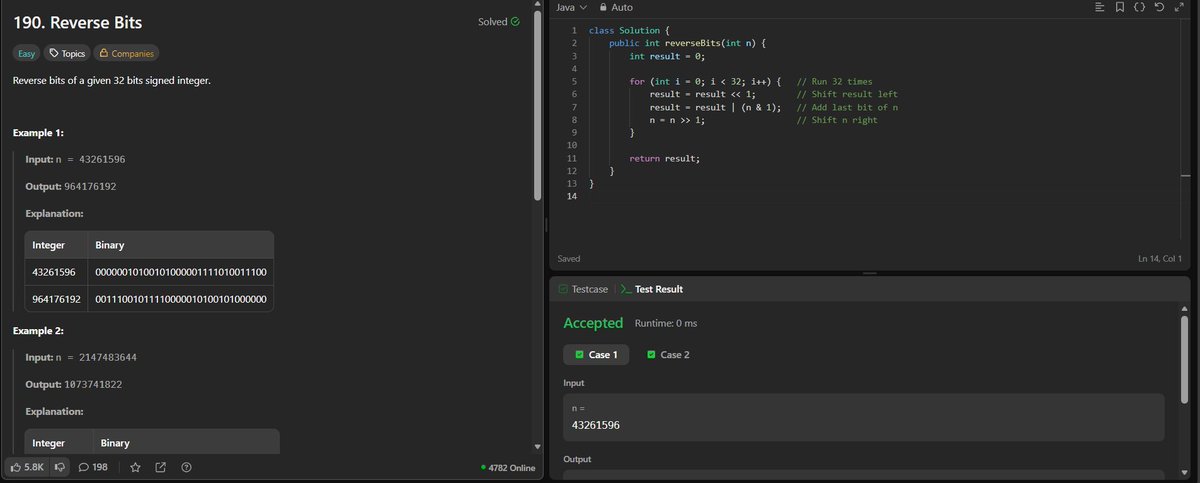Switch to the Testcase tab

[x=583, y=289]
